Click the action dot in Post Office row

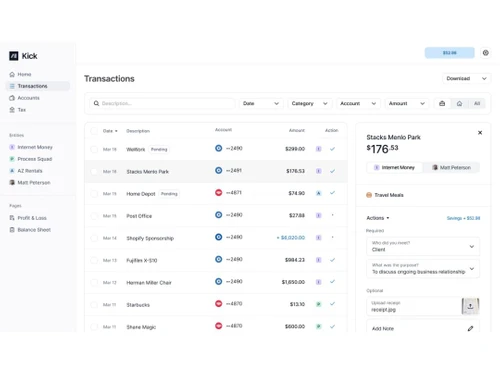pos(332,215)
